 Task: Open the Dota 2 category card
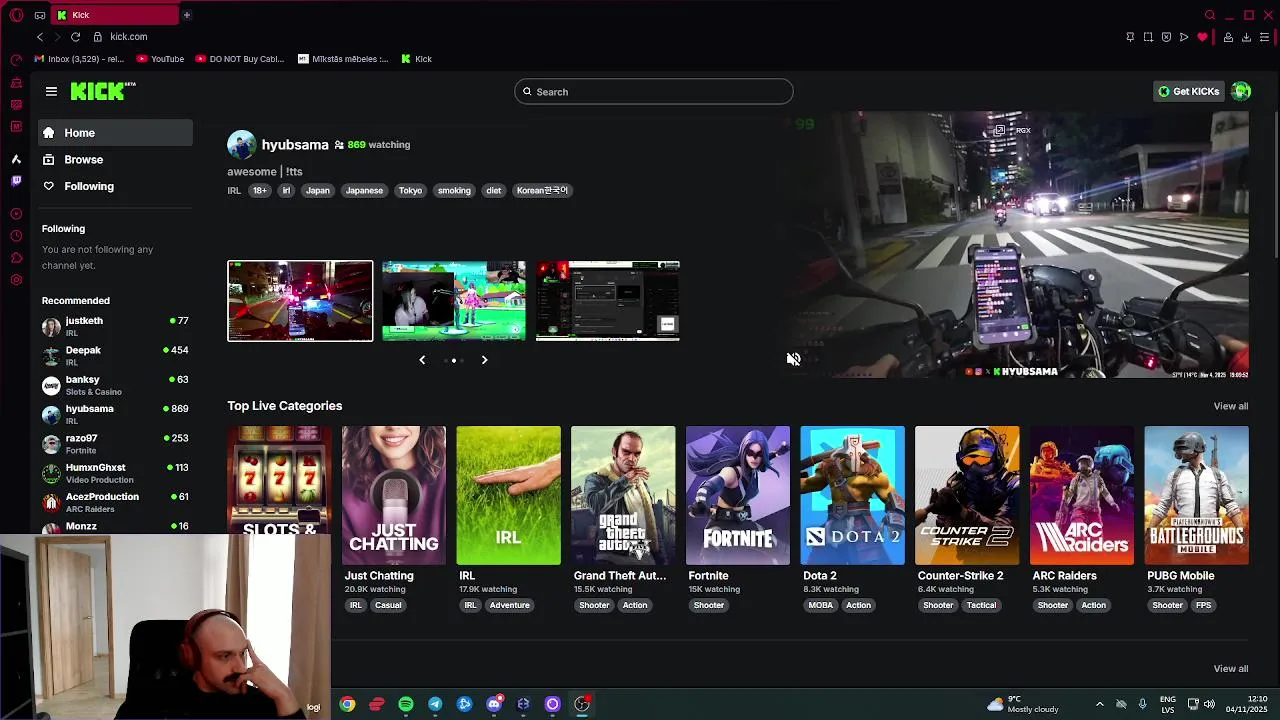[x=852, y=496]
